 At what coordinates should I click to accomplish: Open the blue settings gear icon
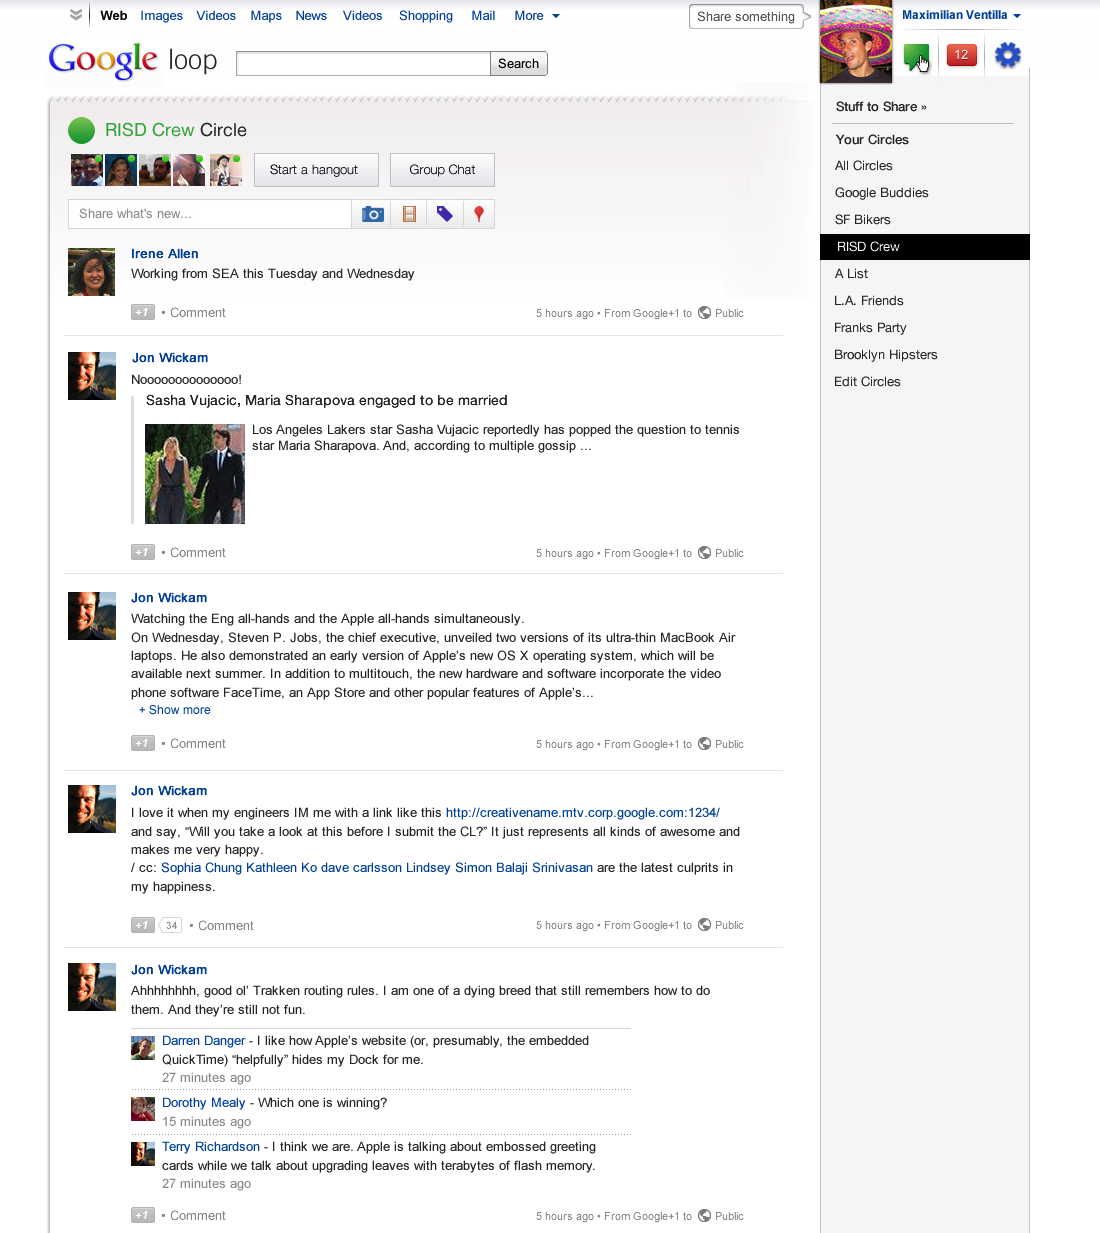click(x=1008, y=55)
